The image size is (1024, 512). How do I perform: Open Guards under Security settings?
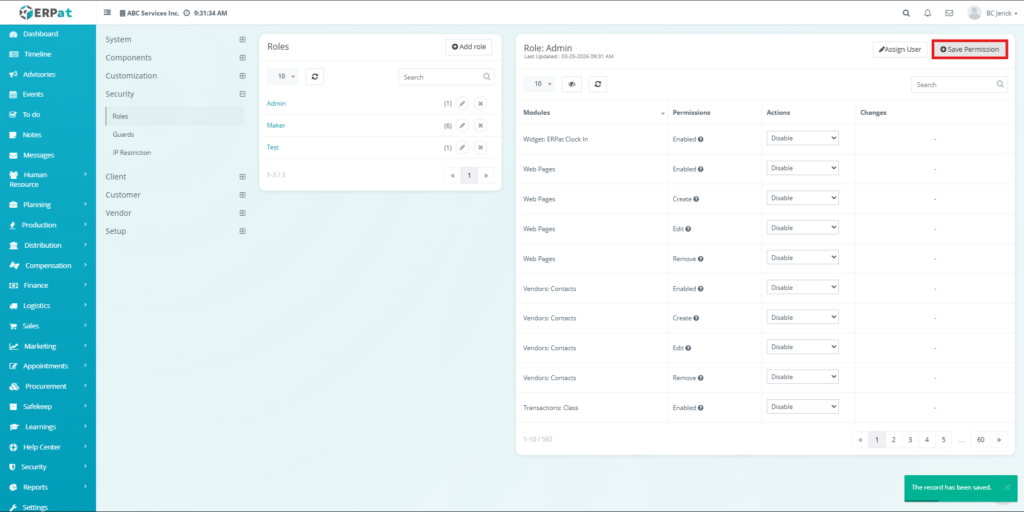click(x=123, y=134)
